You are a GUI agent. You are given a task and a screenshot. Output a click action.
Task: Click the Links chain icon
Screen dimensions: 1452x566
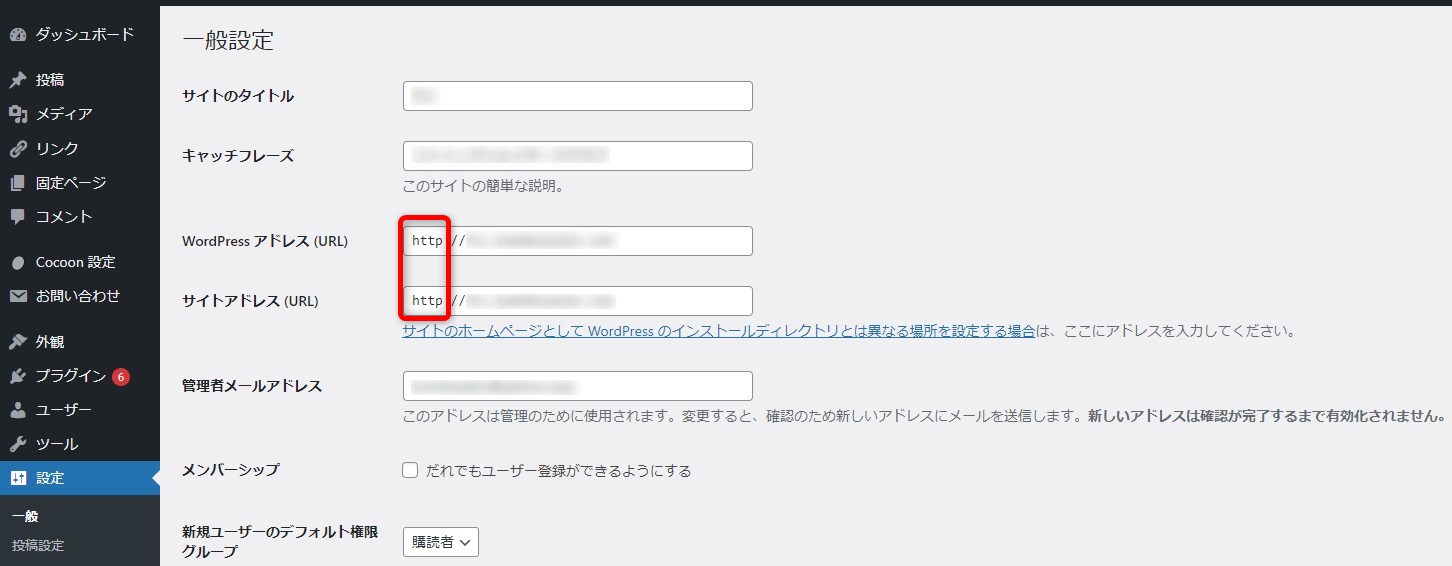(x=18, y=149)
